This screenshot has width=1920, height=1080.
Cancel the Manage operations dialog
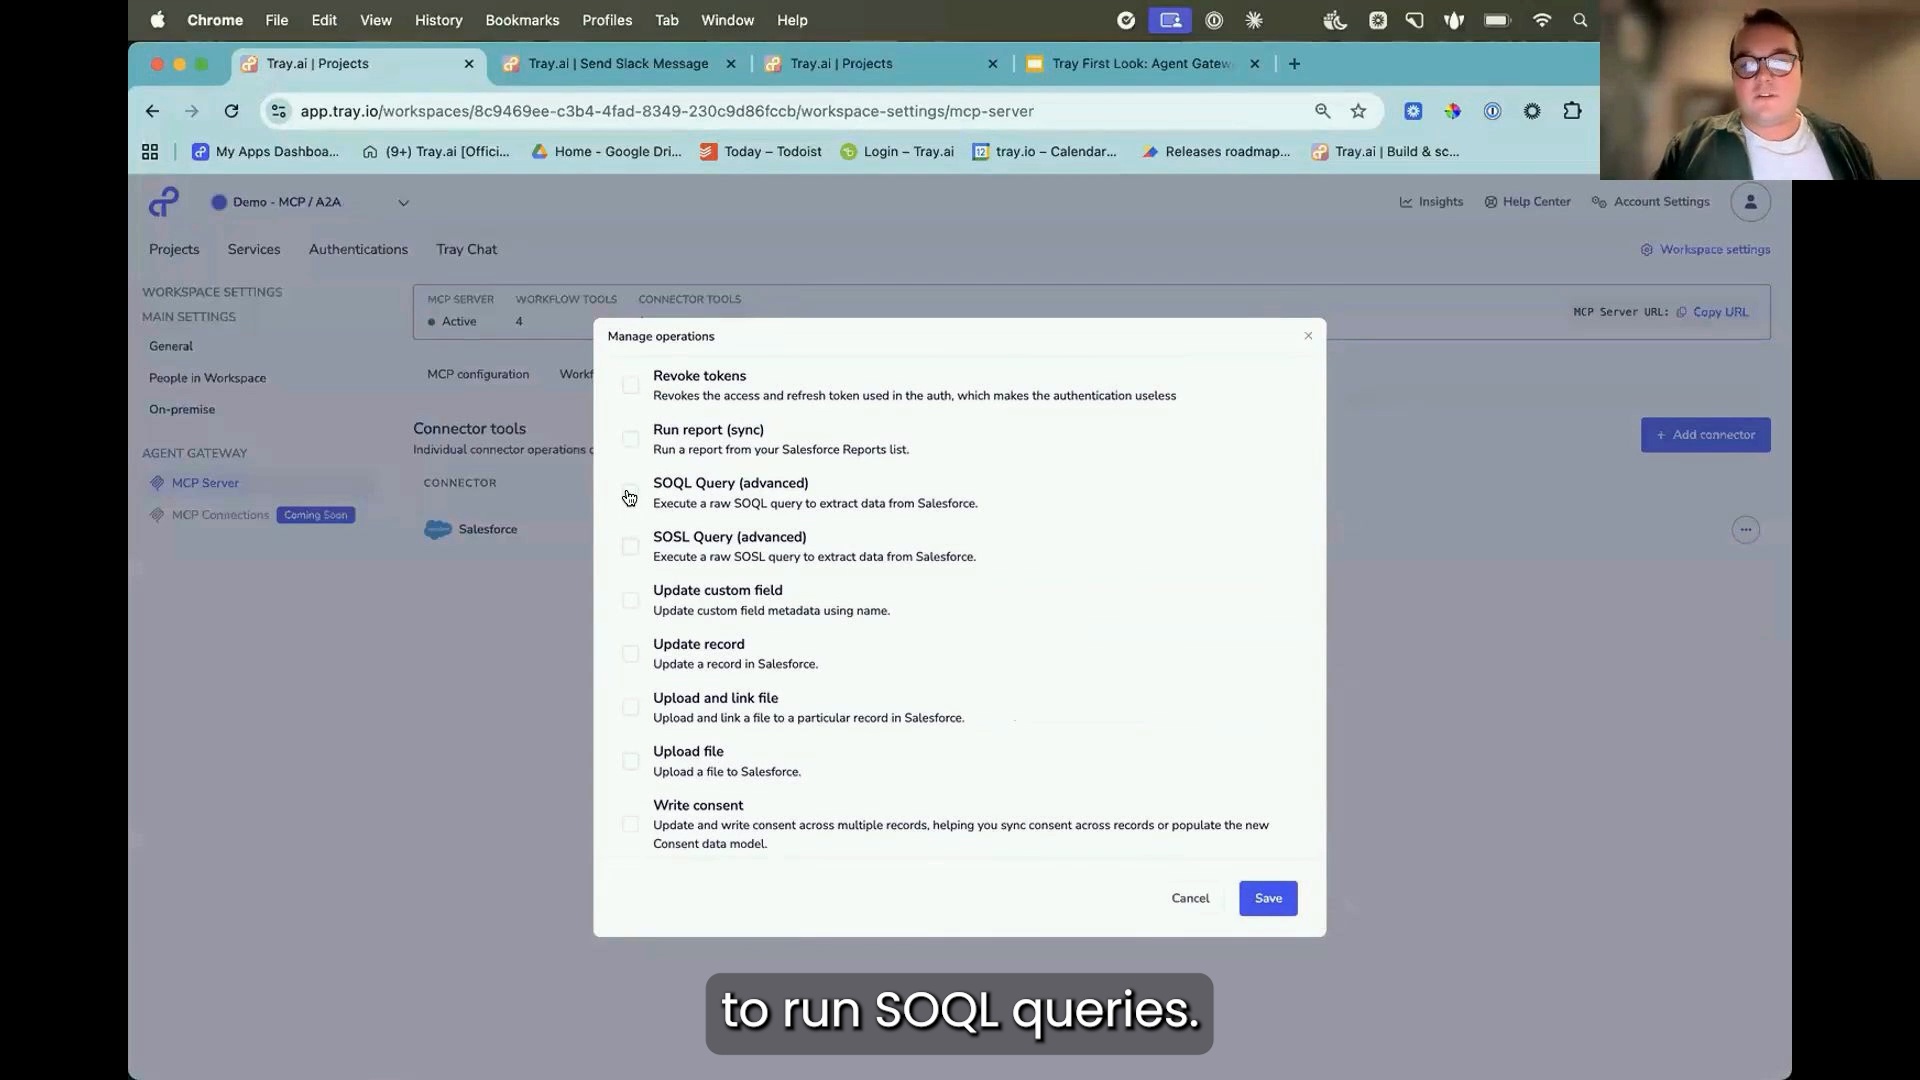point(1190,898)
